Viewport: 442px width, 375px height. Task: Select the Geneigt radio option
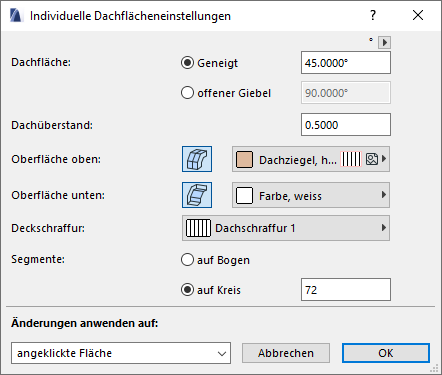(187, 63)
